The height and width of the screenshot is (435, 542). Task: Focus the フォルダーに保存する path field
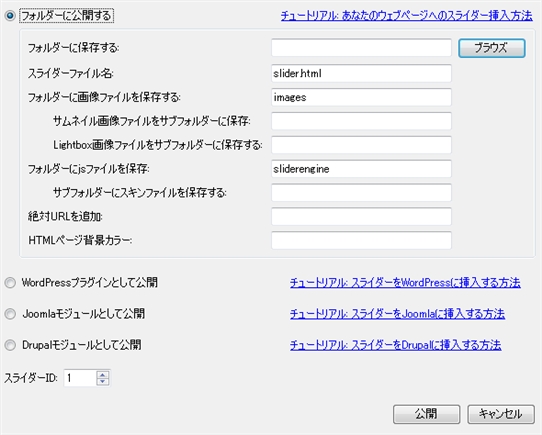pyautogui.click(x=361, y=48)
